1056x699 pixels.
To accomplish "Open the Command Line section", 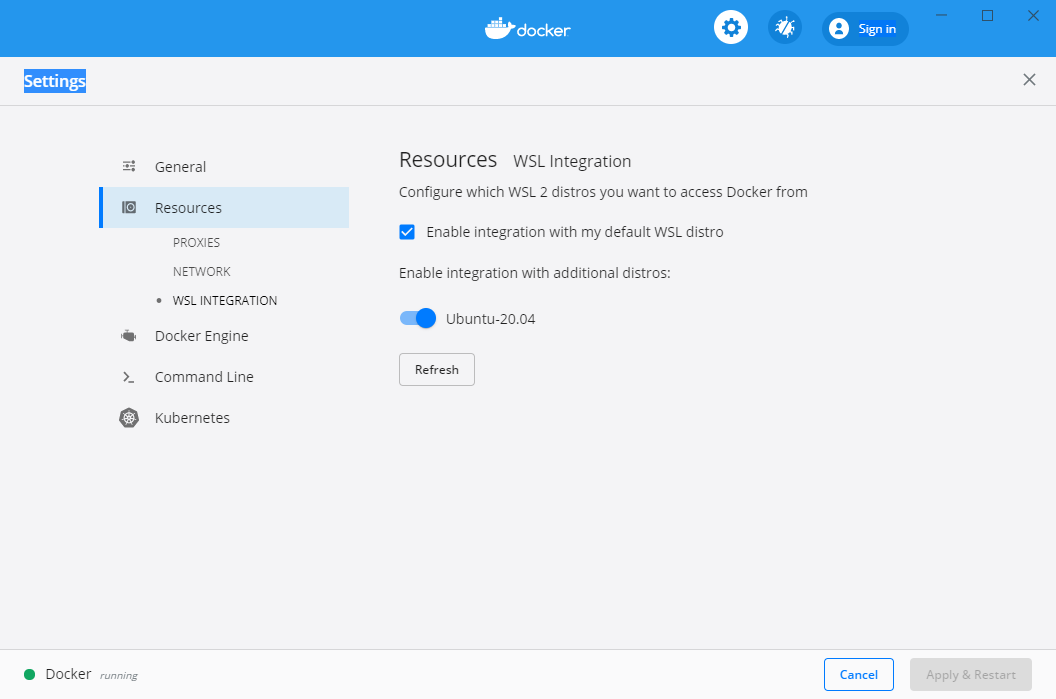I will 204,377.
